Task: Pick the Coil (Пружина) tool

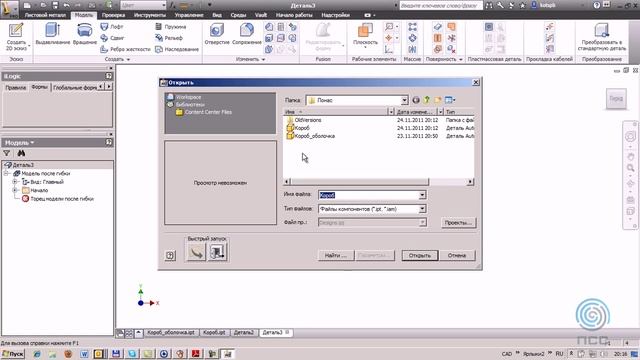Action: pos(171,27)
